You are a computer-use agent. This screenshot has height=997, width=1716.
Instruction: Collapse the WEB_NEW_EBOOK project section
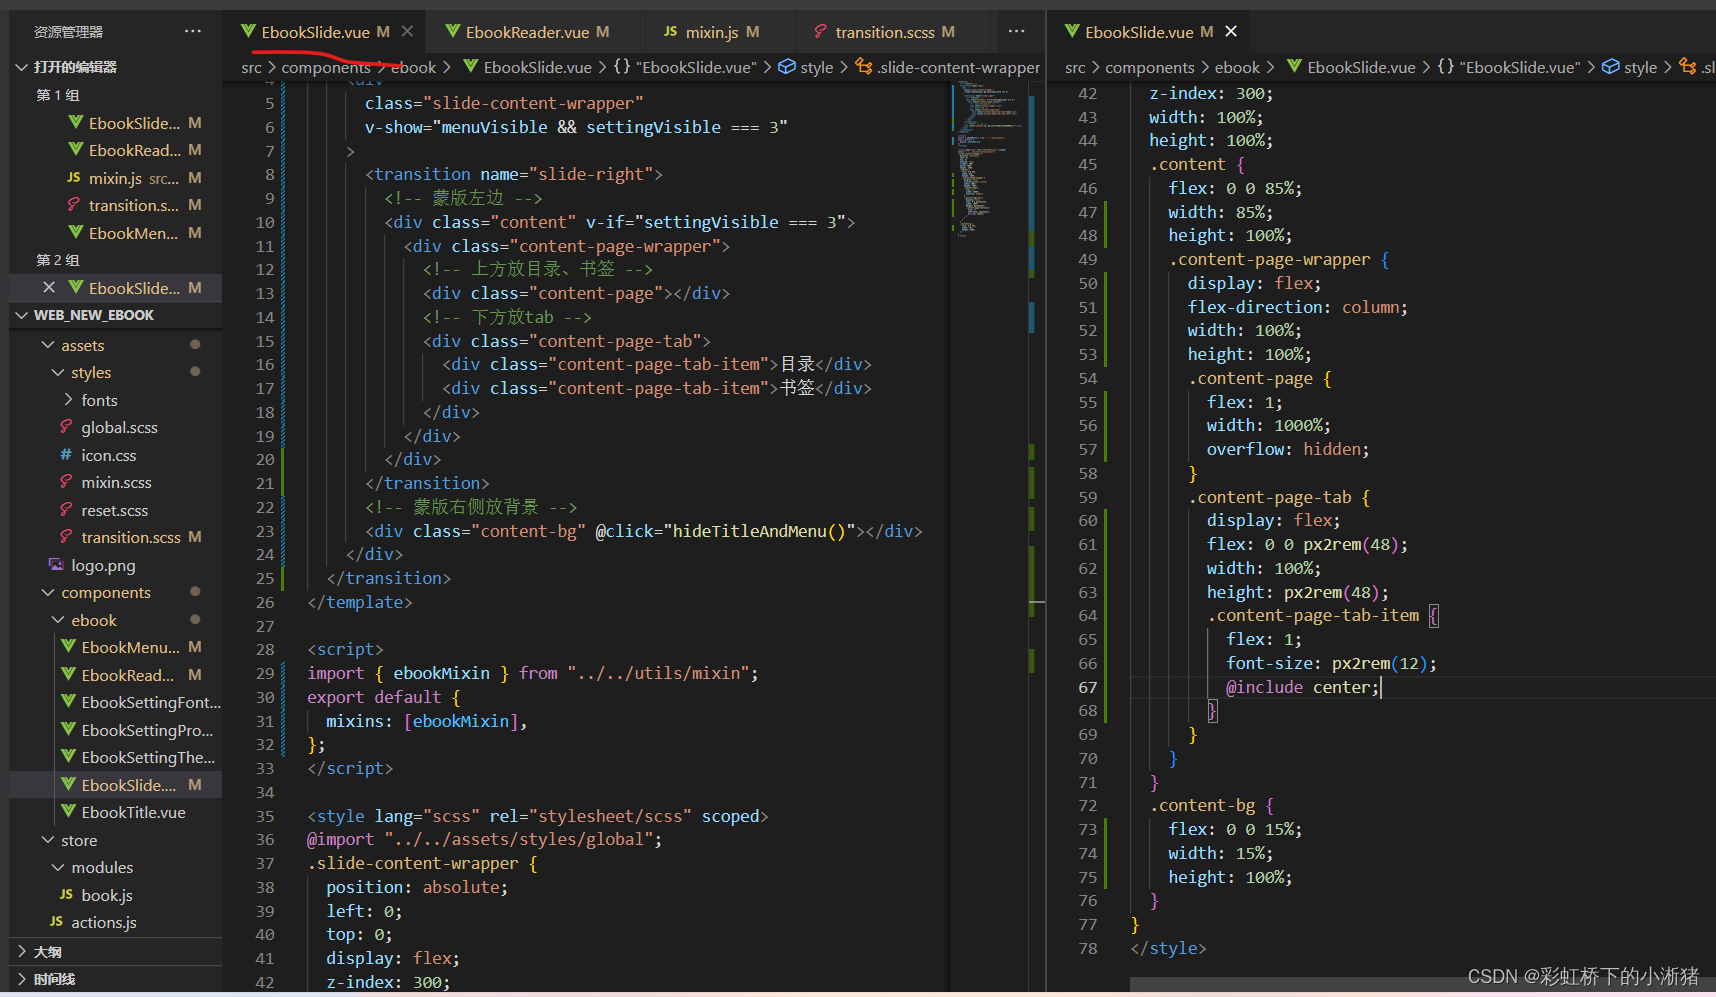[22, 315]
